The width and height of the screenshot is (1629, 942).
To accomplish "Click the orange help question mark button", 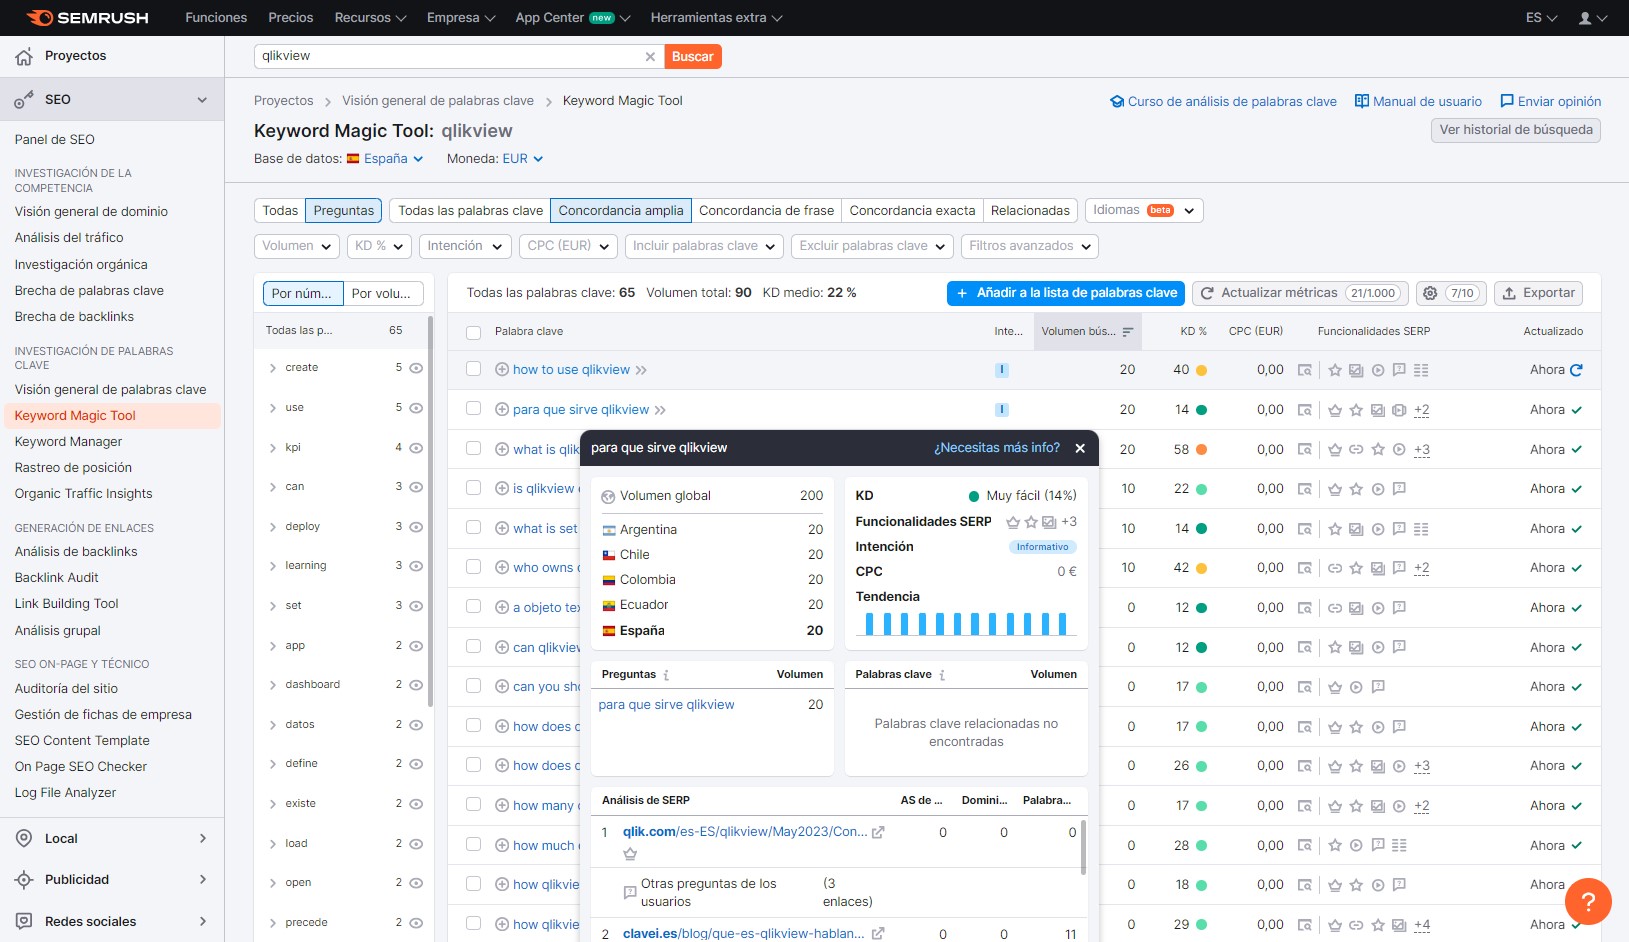I will 1588,901.
